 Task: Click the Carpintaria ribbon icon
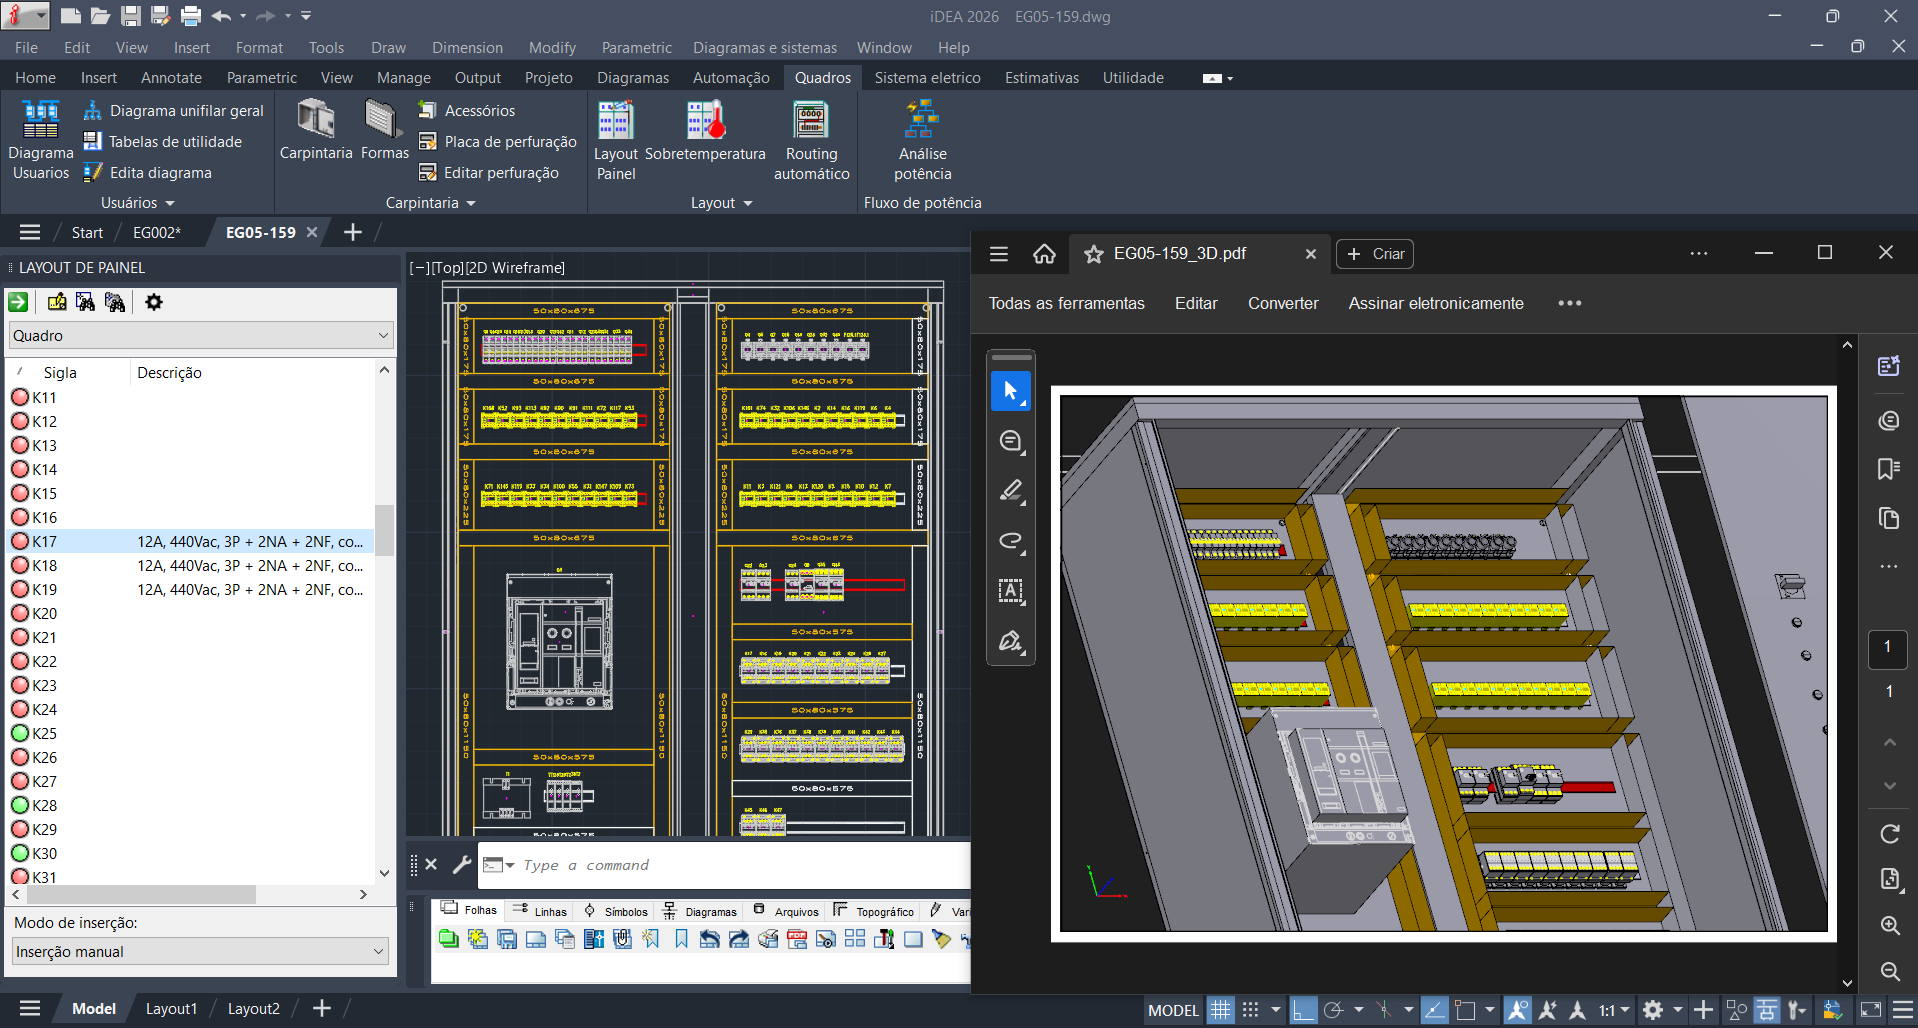[x=315, y=121]
